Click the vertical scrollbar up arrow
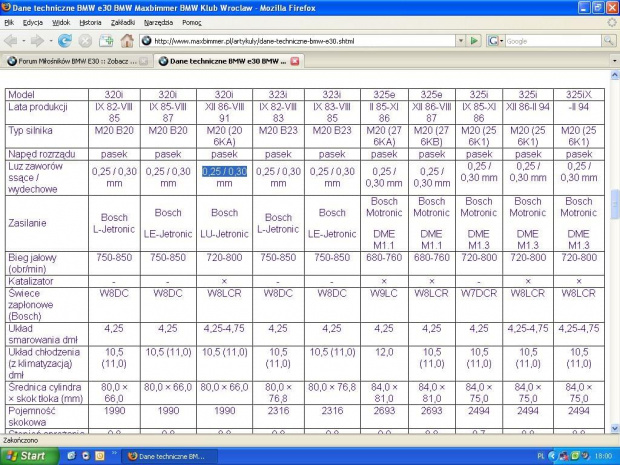 (615, 75)
